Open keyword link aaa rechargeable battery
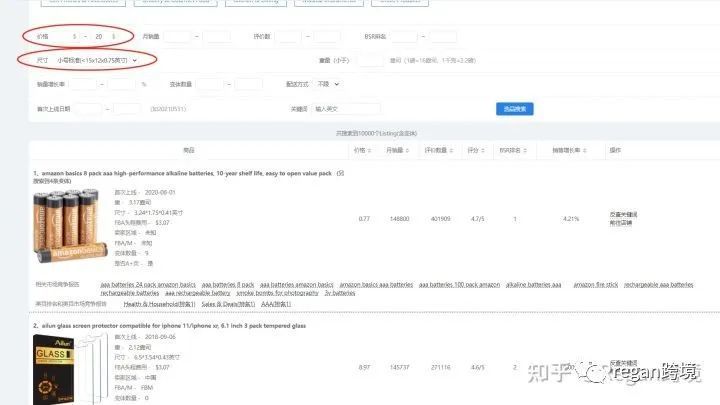This screenshot has height=405, width=720. pos(198,293)
